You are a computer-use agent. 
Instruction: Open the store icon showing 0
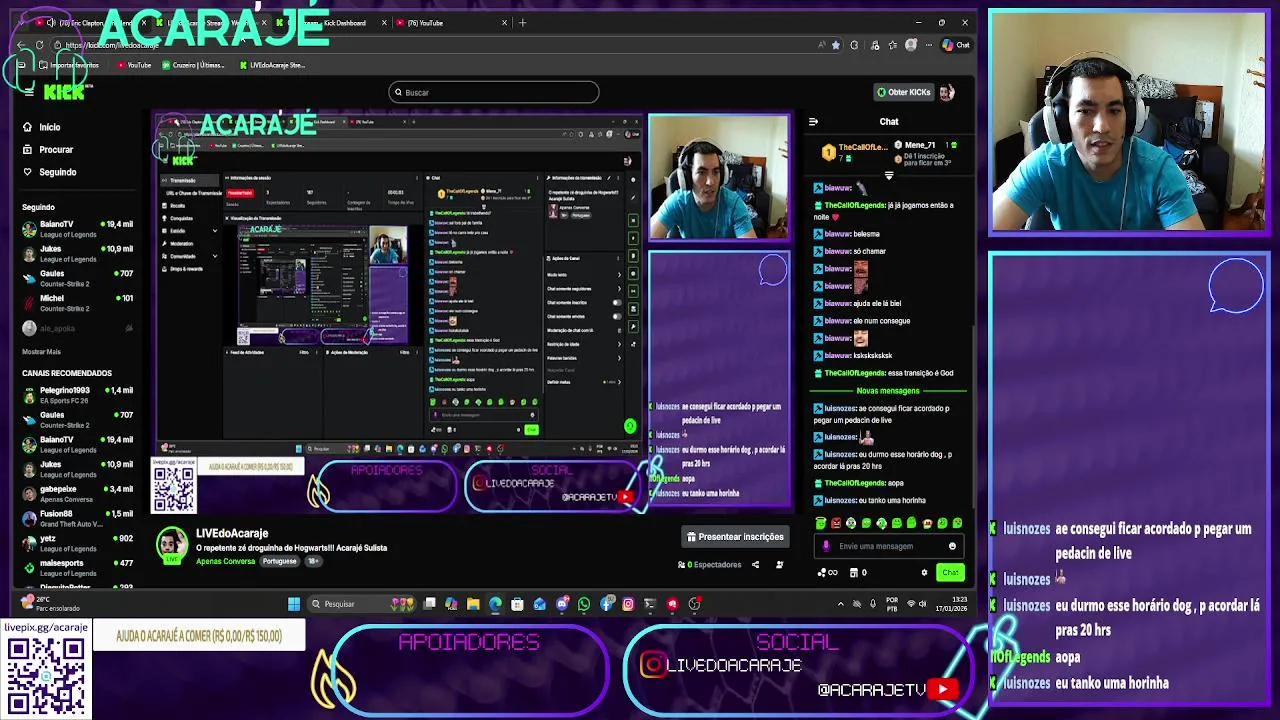tap(858, 573)
